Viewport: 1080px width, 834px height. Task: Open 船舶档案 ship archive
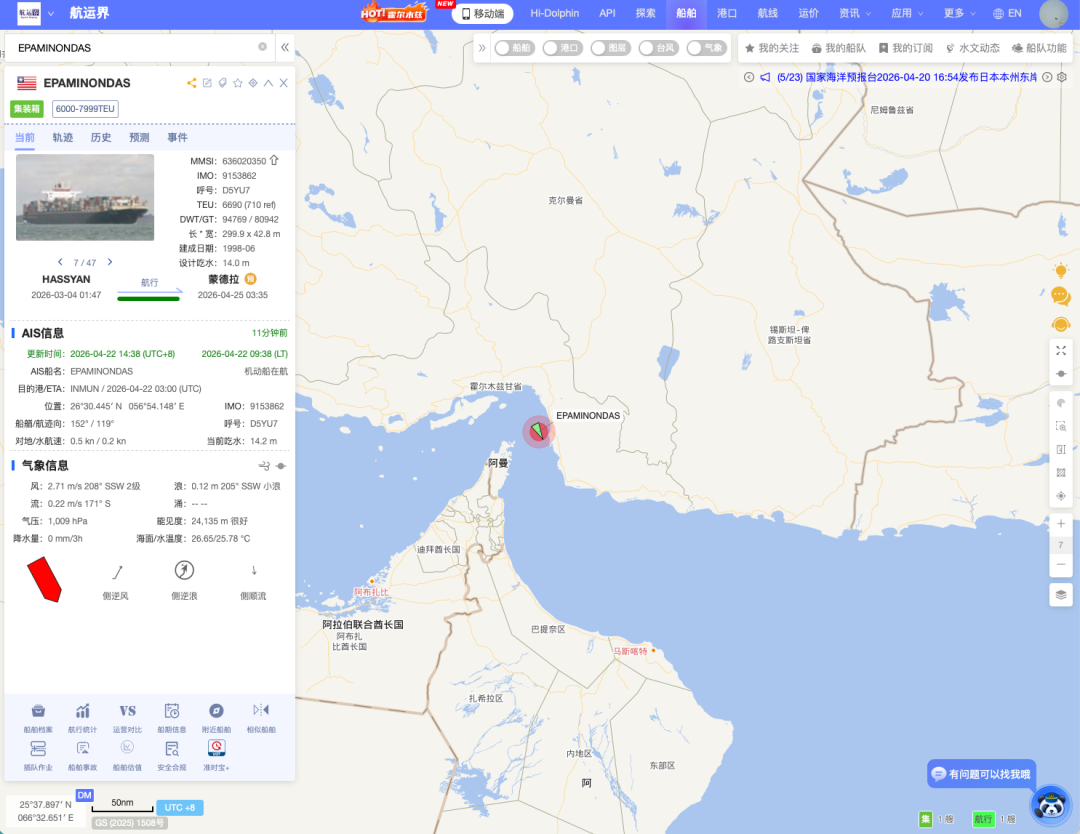[x=38, y=715]
